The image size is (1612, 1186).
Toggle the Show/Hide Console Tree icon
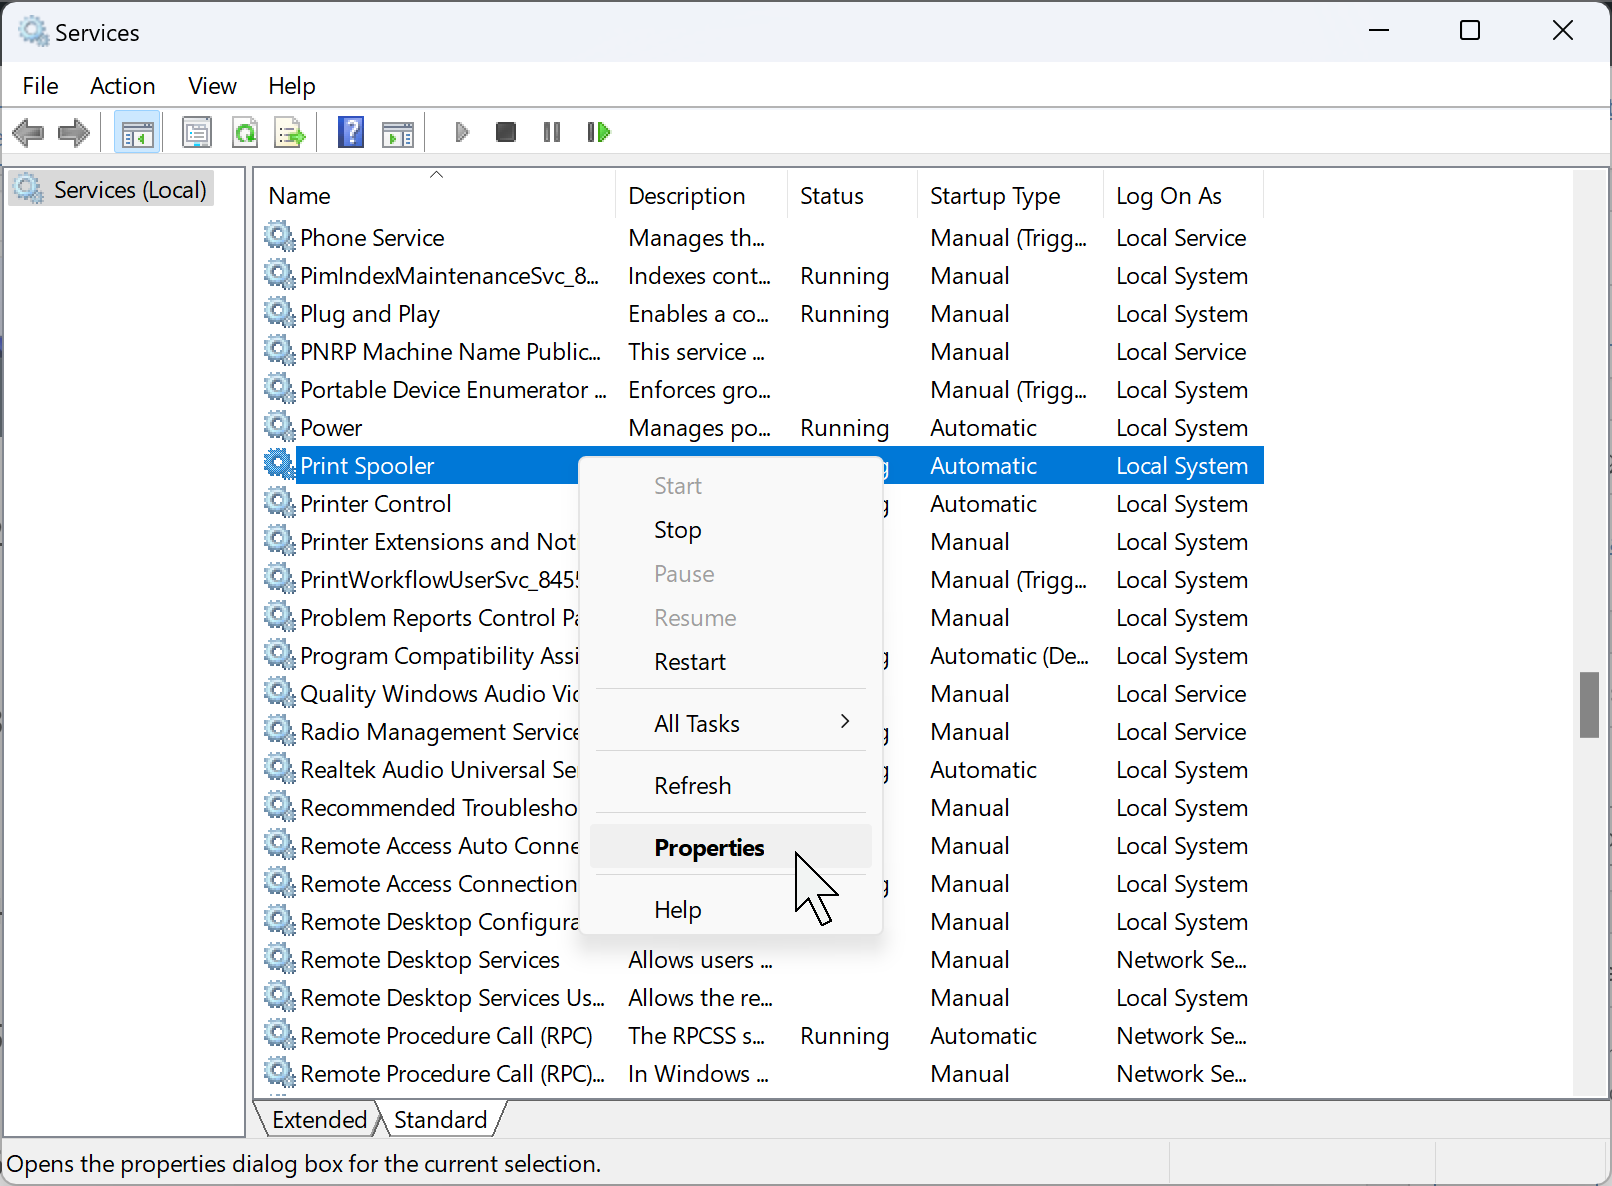(137, 132)
